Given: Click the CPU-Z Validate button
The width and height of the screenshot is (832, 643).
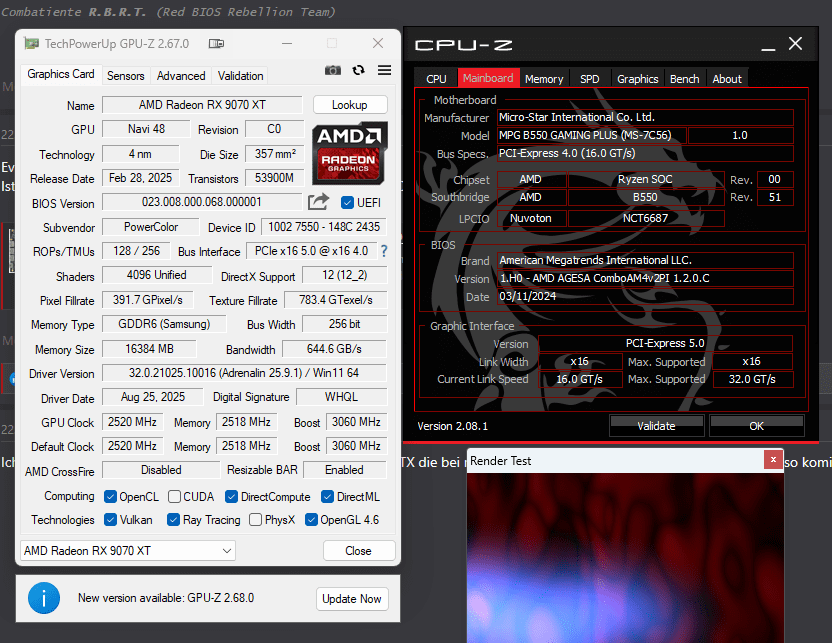Looking at the screenshot, I should click(x=656, y=426).
